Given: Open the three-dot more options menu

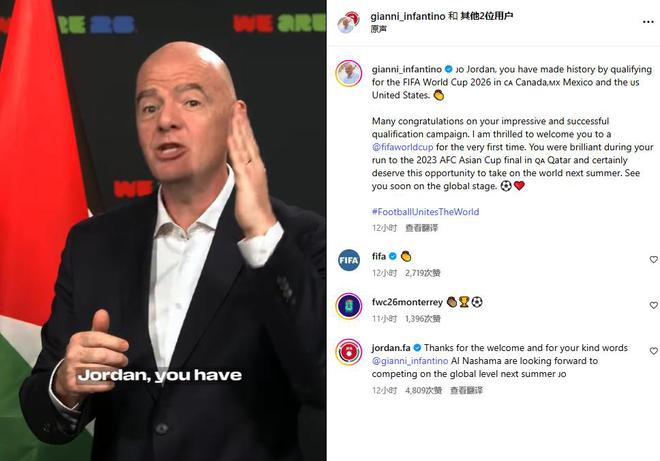Looking at the screenshot, I should click(648, 22).
